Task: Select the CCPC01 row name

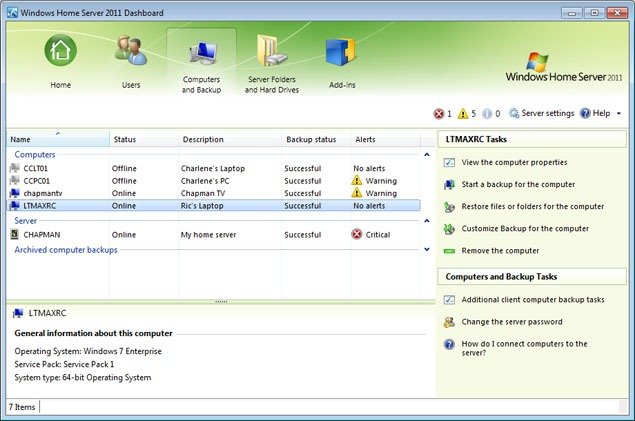Action: [36, 181]
